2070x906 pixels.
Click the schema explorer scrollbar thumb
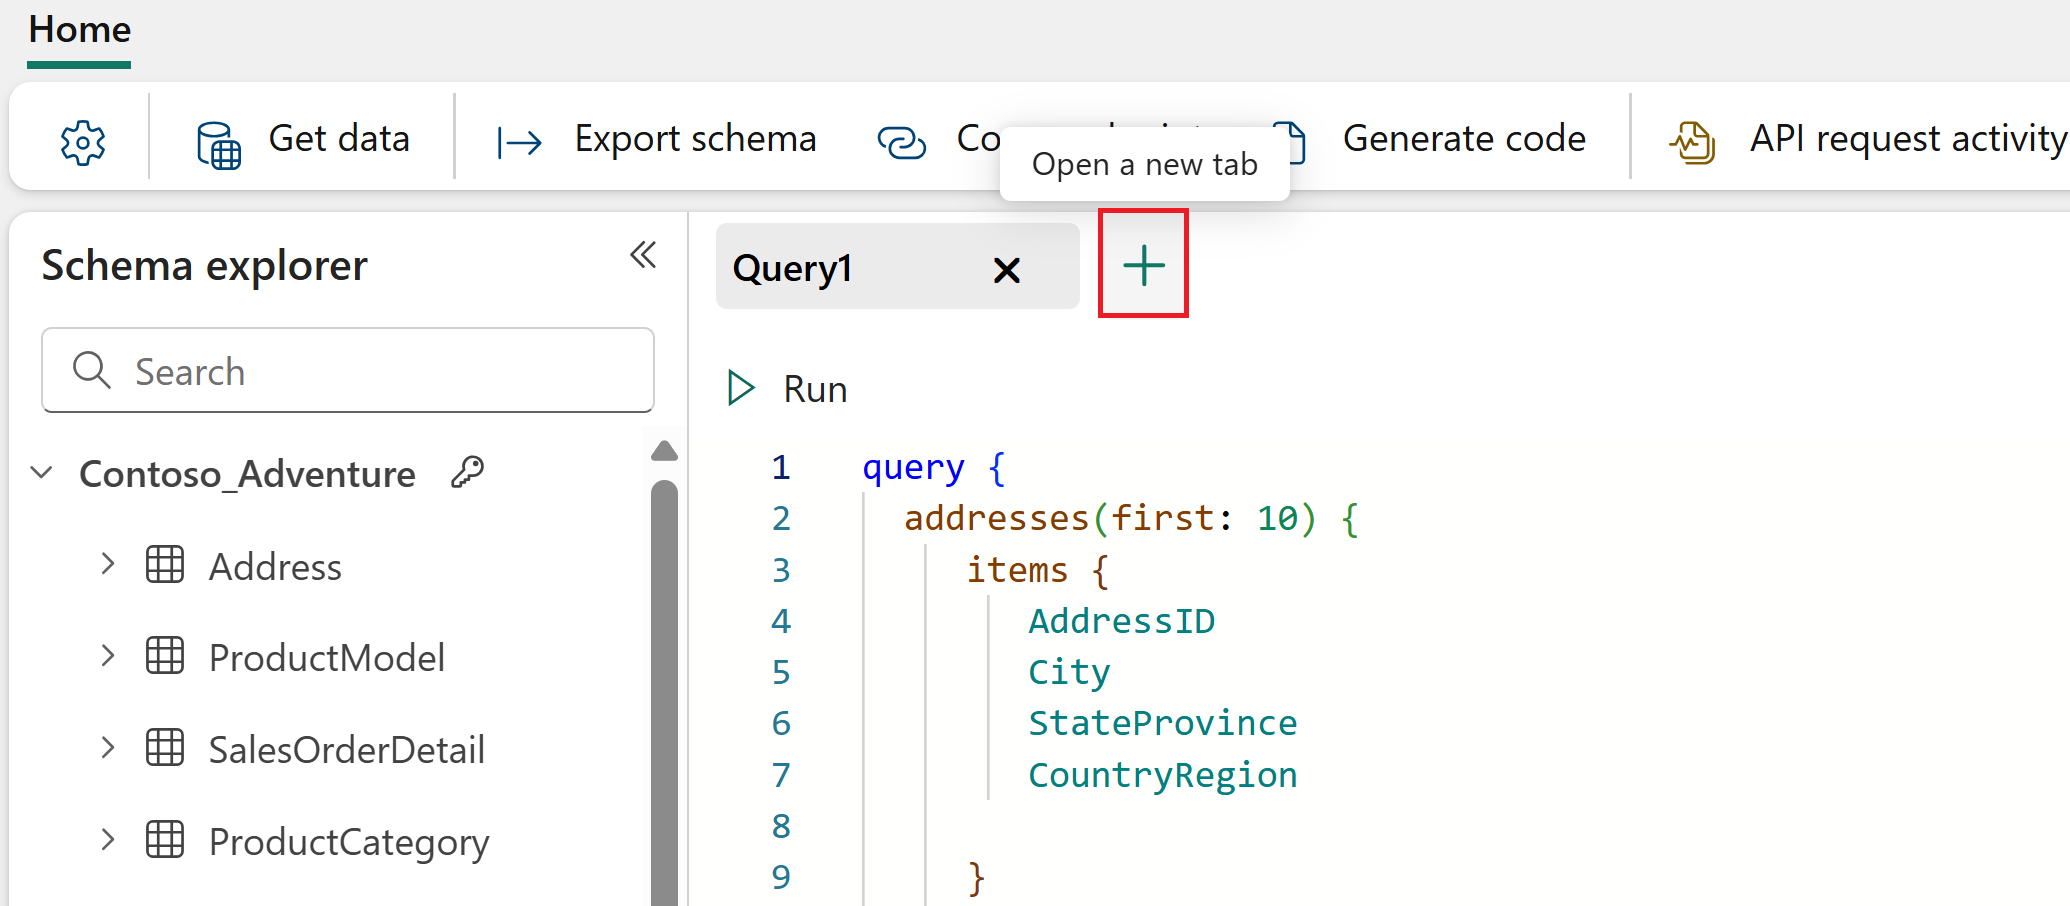(664, 693)
